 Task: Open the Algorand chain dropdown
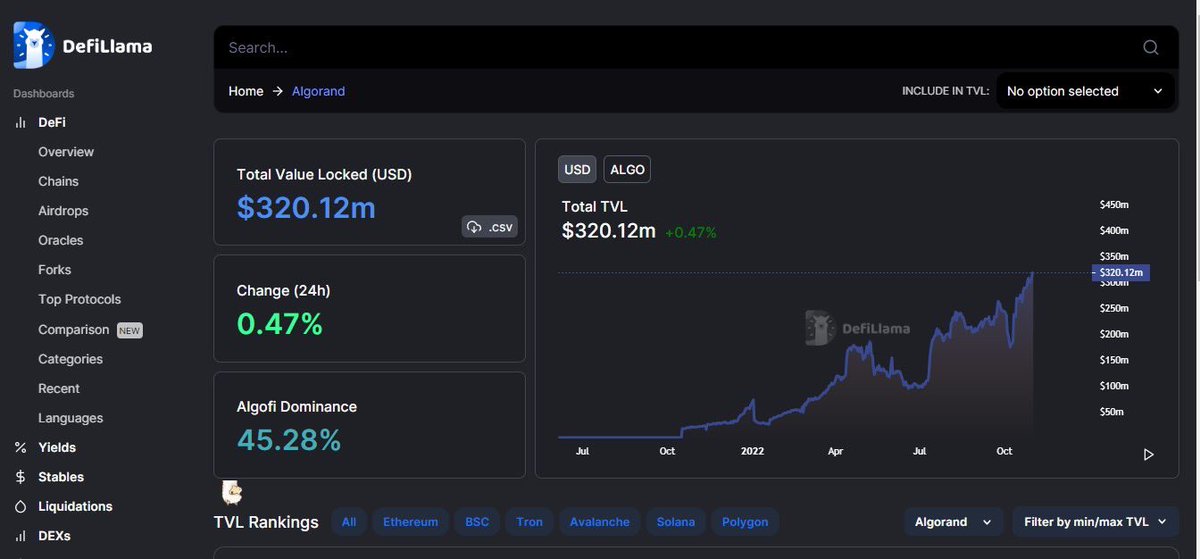point(953,522)
